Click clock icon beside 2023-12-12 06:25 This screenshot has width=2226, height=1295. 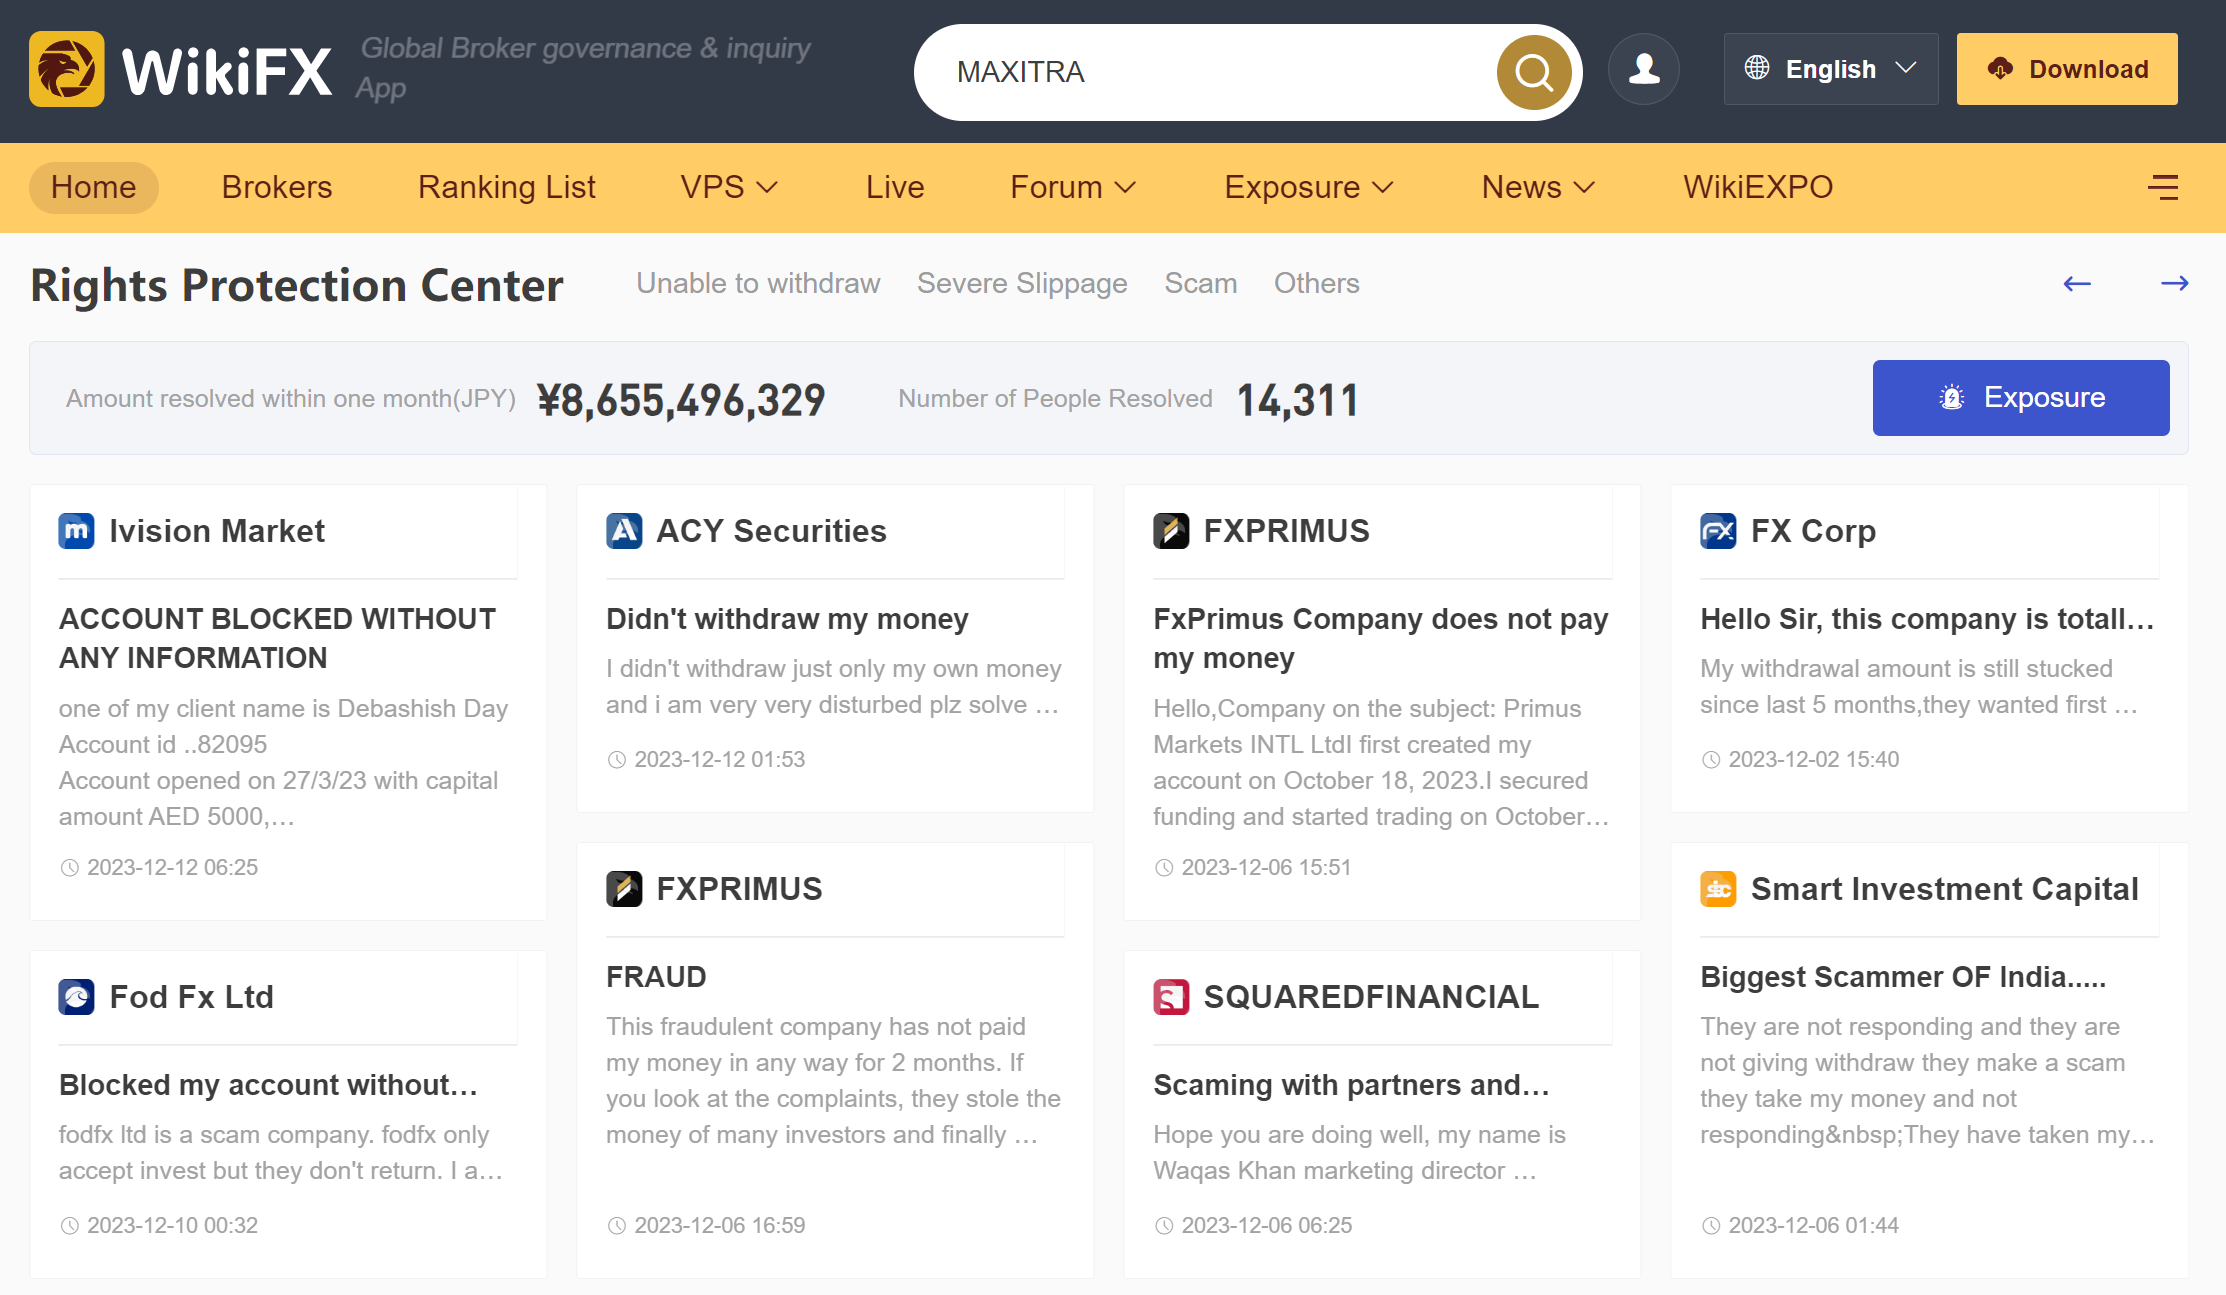coord(69,868)
